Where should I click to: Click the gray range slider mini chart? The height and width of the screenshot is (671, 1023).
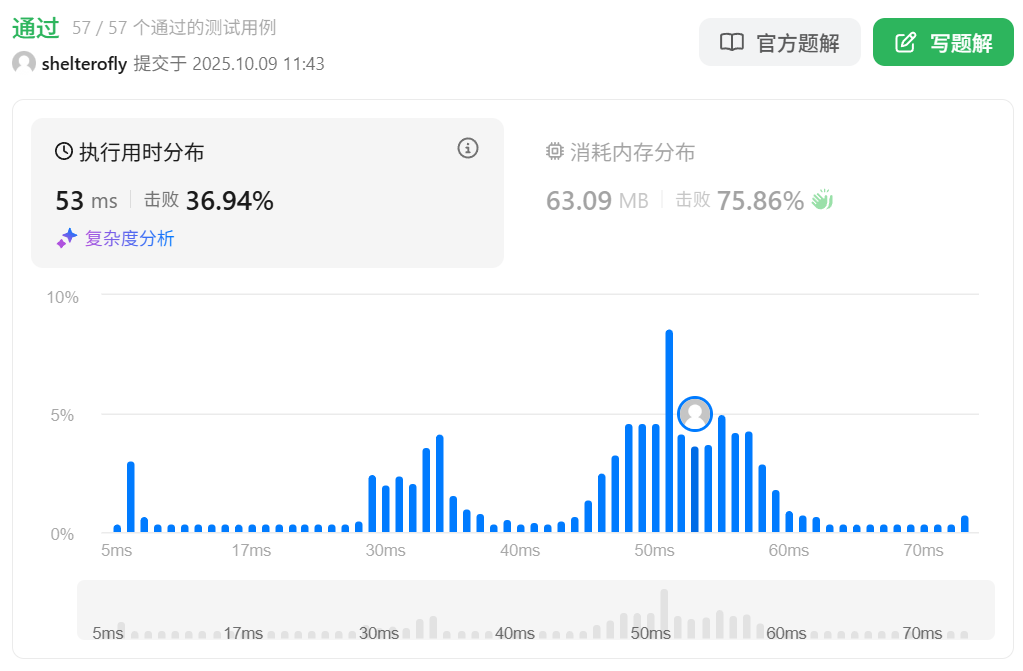coord(536,610)
